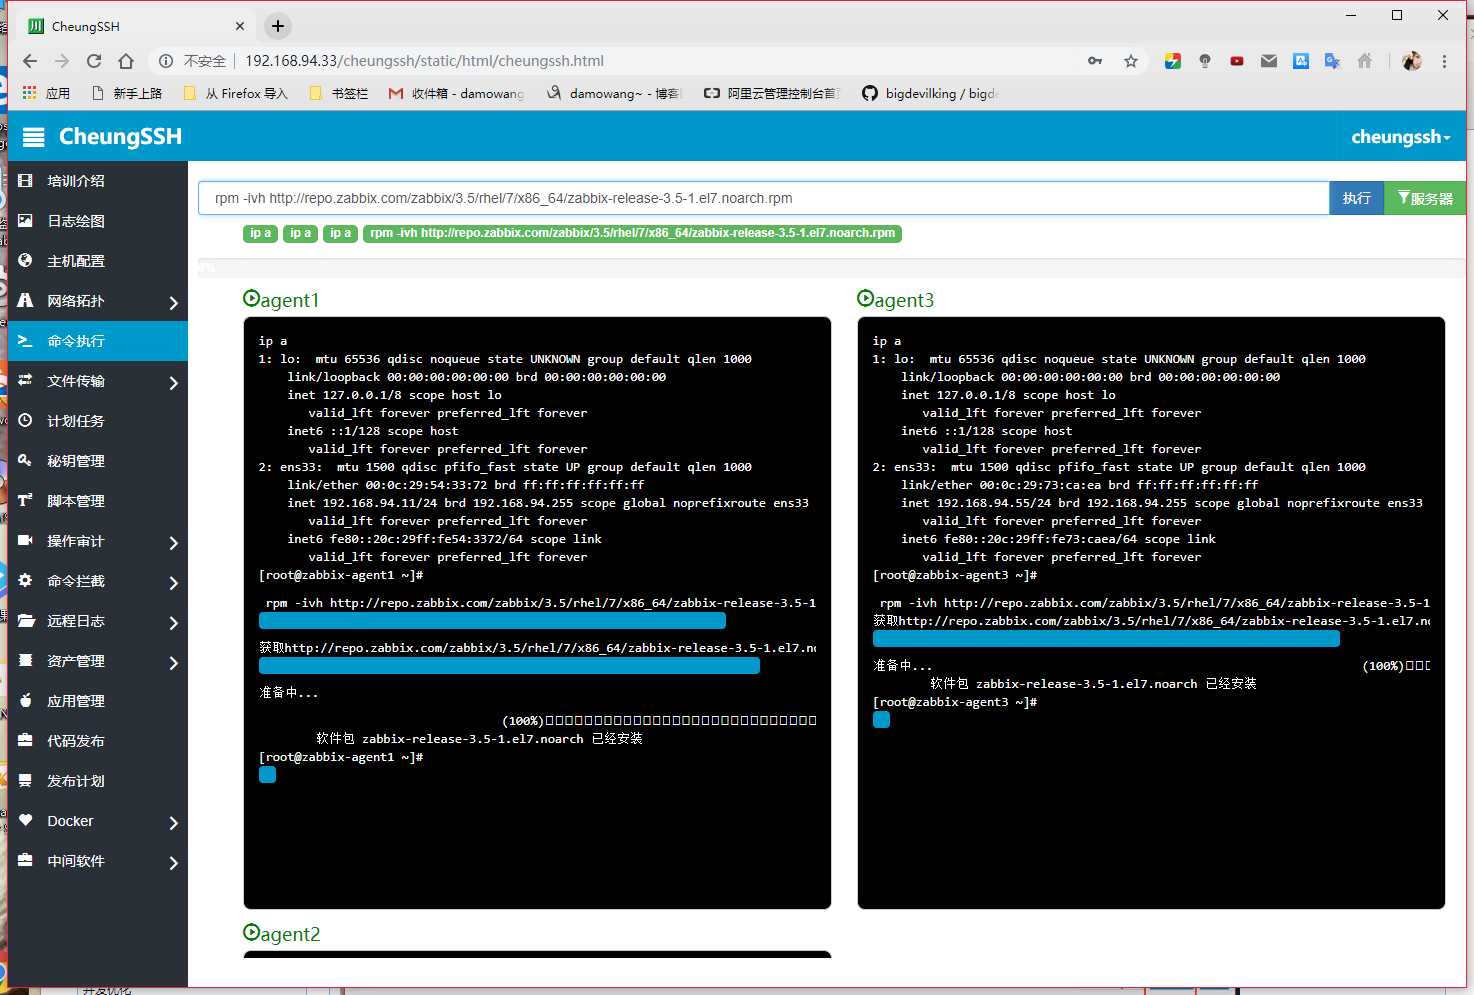1474x995 pixels.
Task: Open browser home page
Action: coord(126,61)
